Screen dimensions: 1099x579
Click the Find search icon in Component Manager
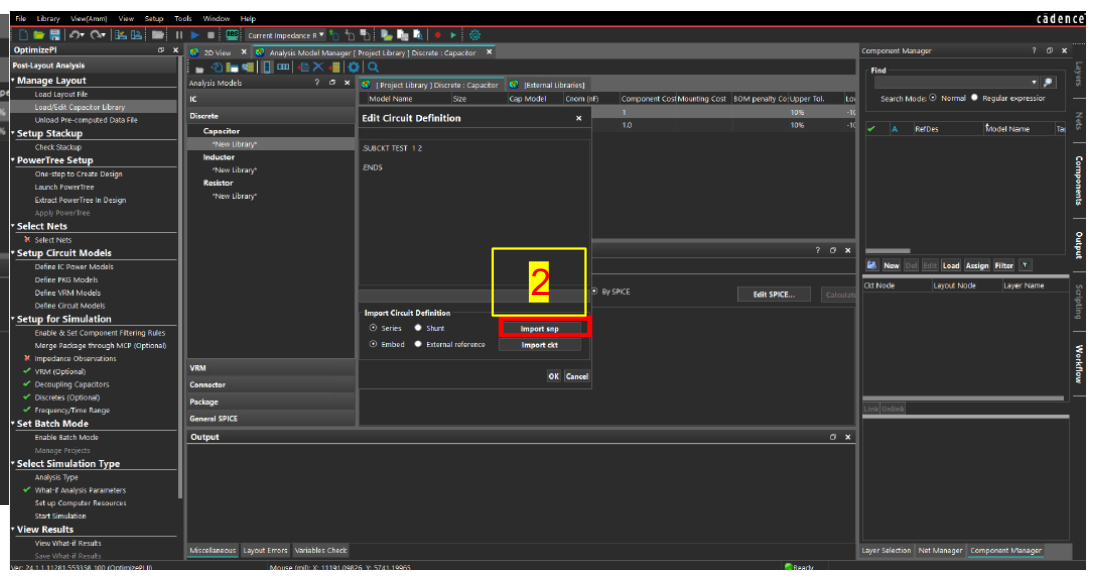(x=1049, y=83)
